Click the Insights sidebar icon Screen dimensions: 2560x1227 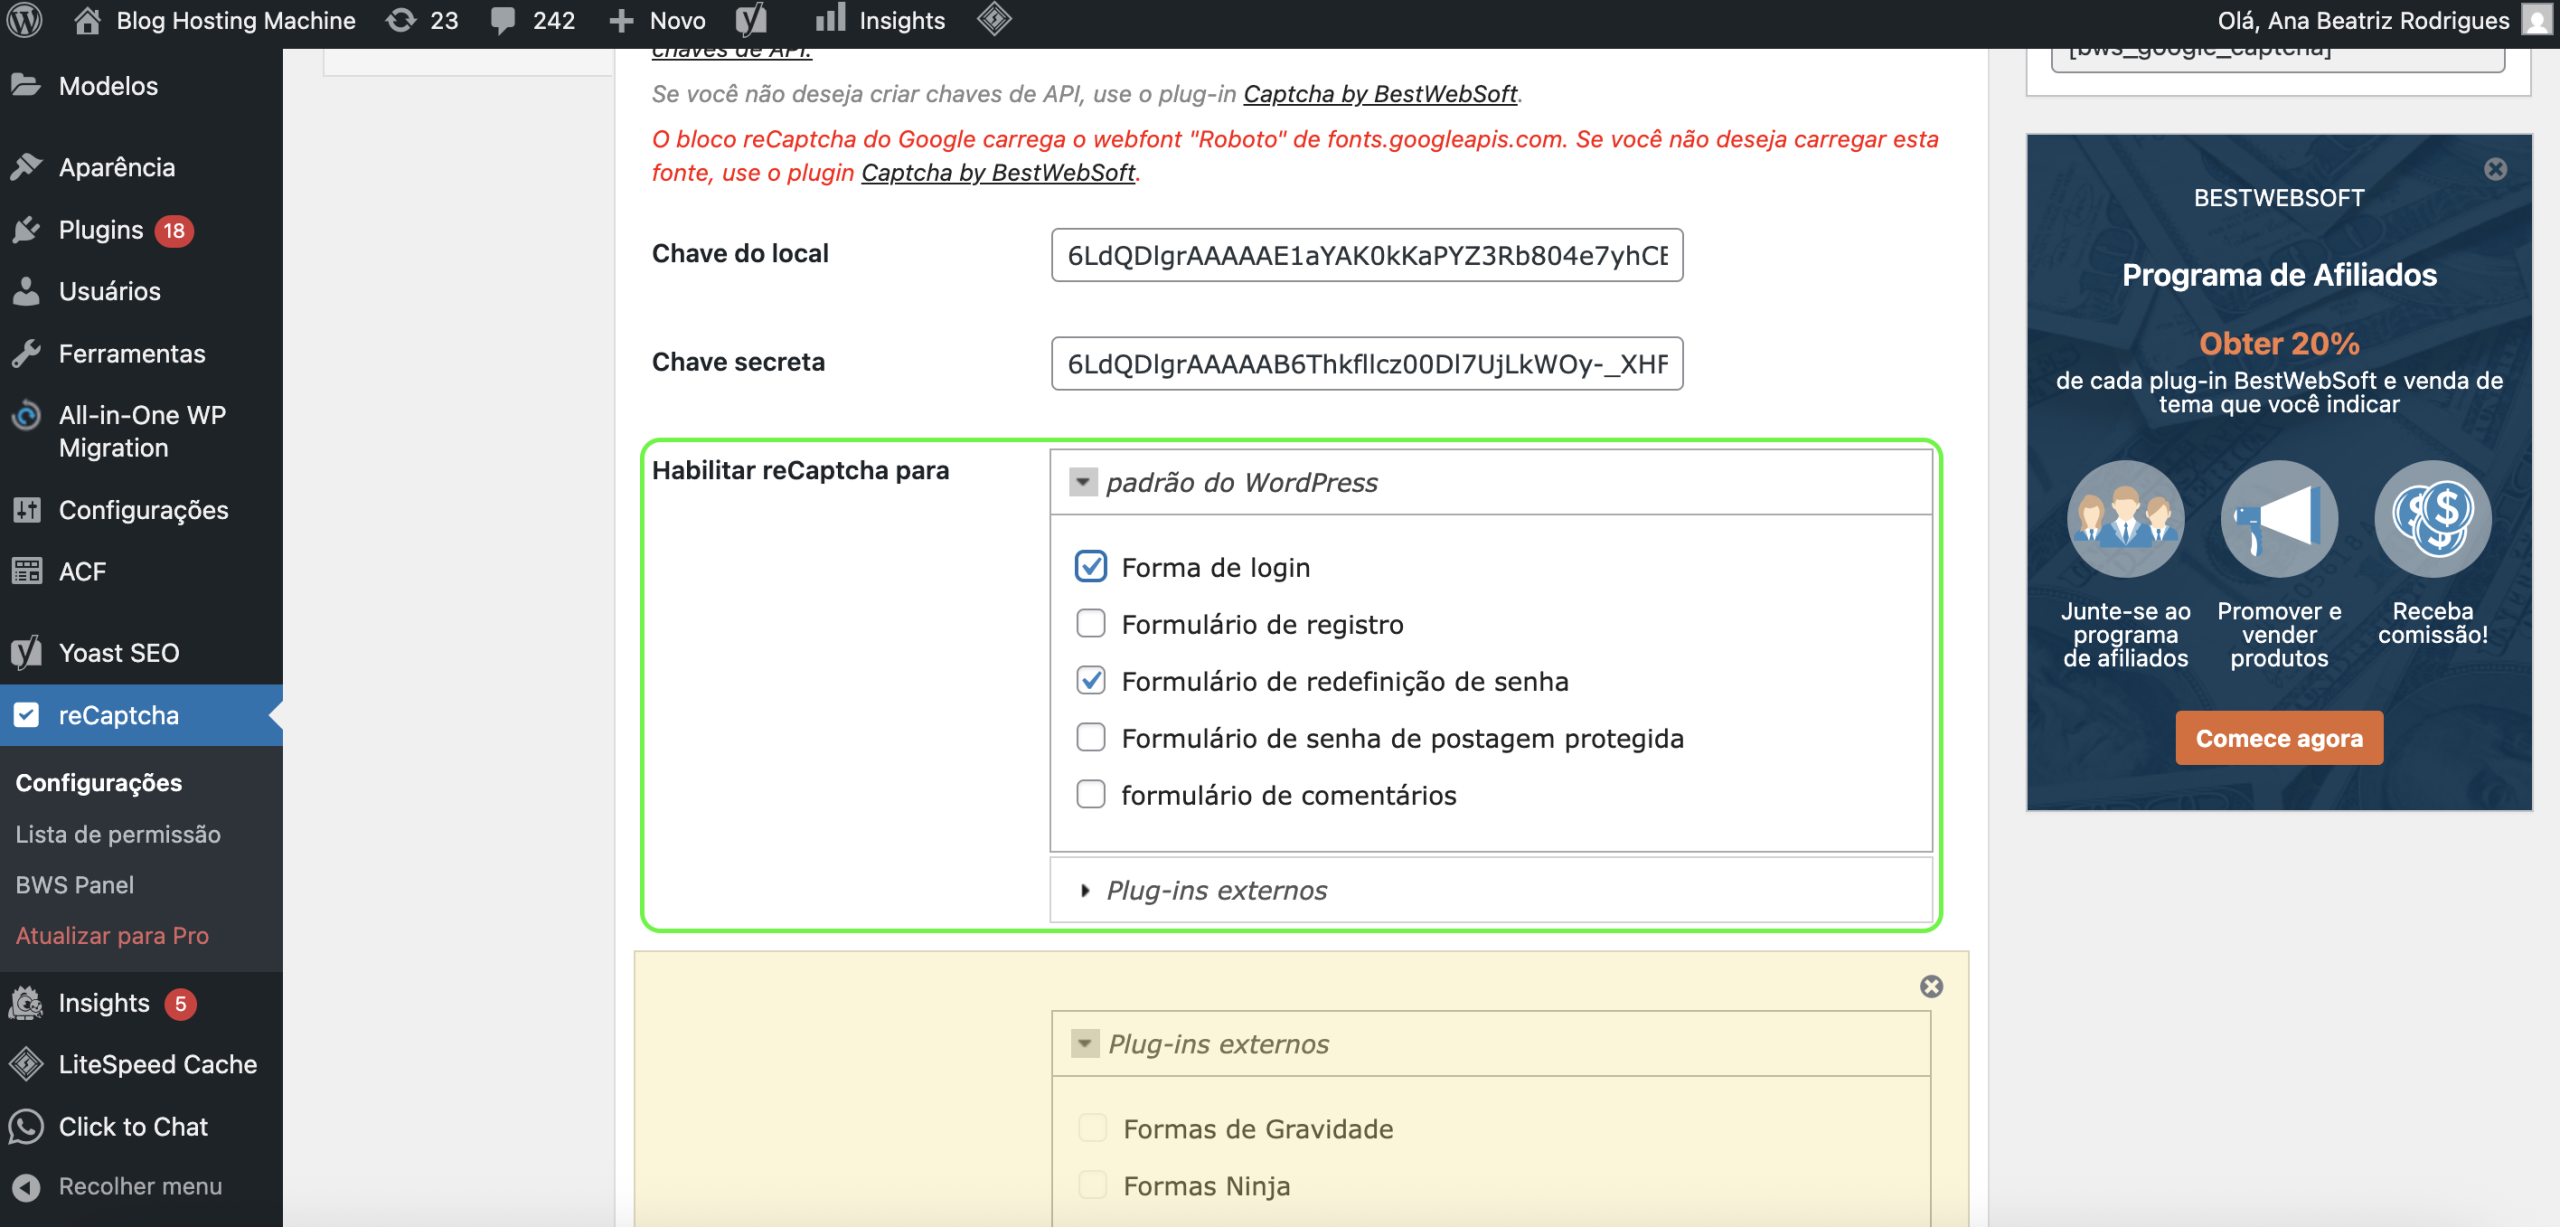26,1003
